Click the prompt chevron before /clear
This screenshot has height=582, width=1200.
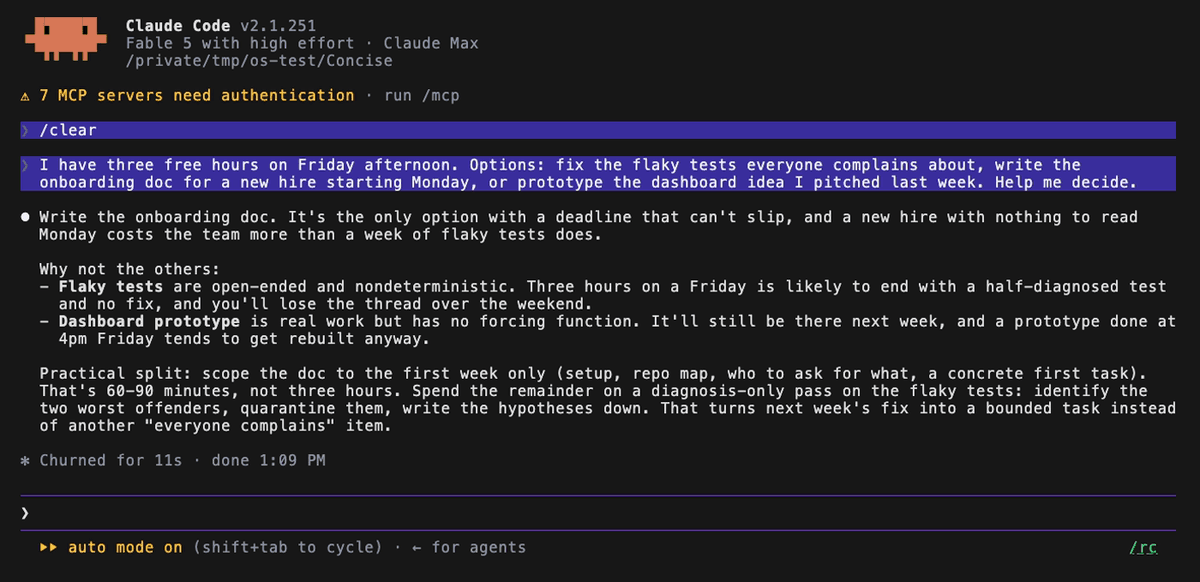click(x=25, y=130)
